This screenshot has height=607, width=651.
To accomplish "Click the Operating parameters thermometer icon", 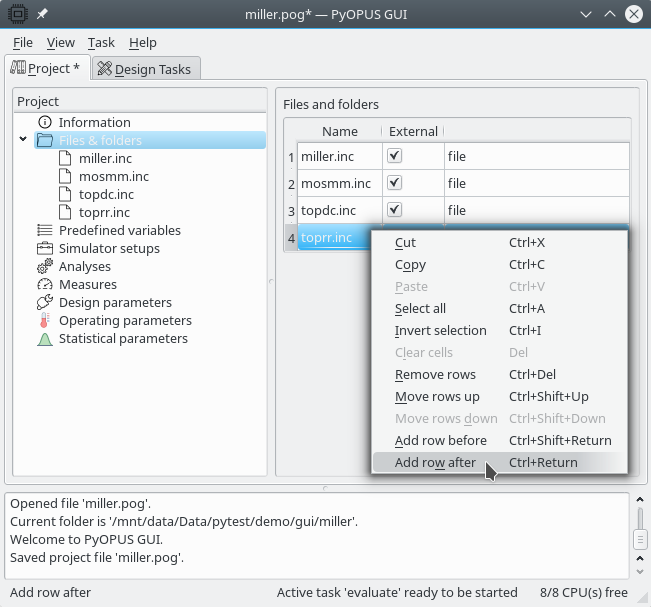I will [44, 321].
